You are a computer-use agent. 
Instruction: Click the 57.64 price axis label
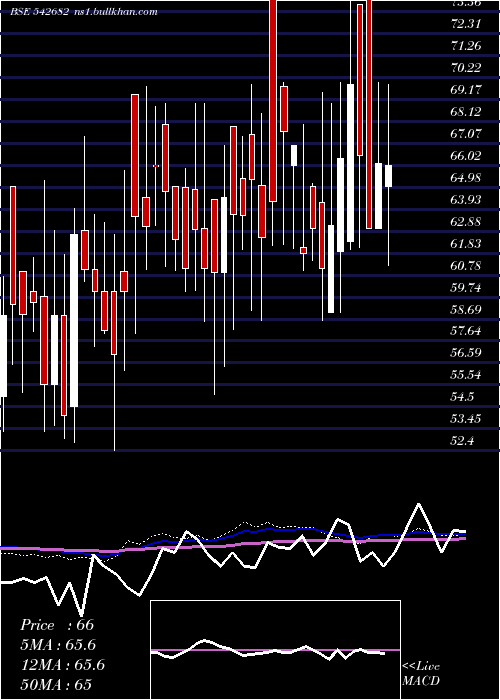tap(467, 331)
